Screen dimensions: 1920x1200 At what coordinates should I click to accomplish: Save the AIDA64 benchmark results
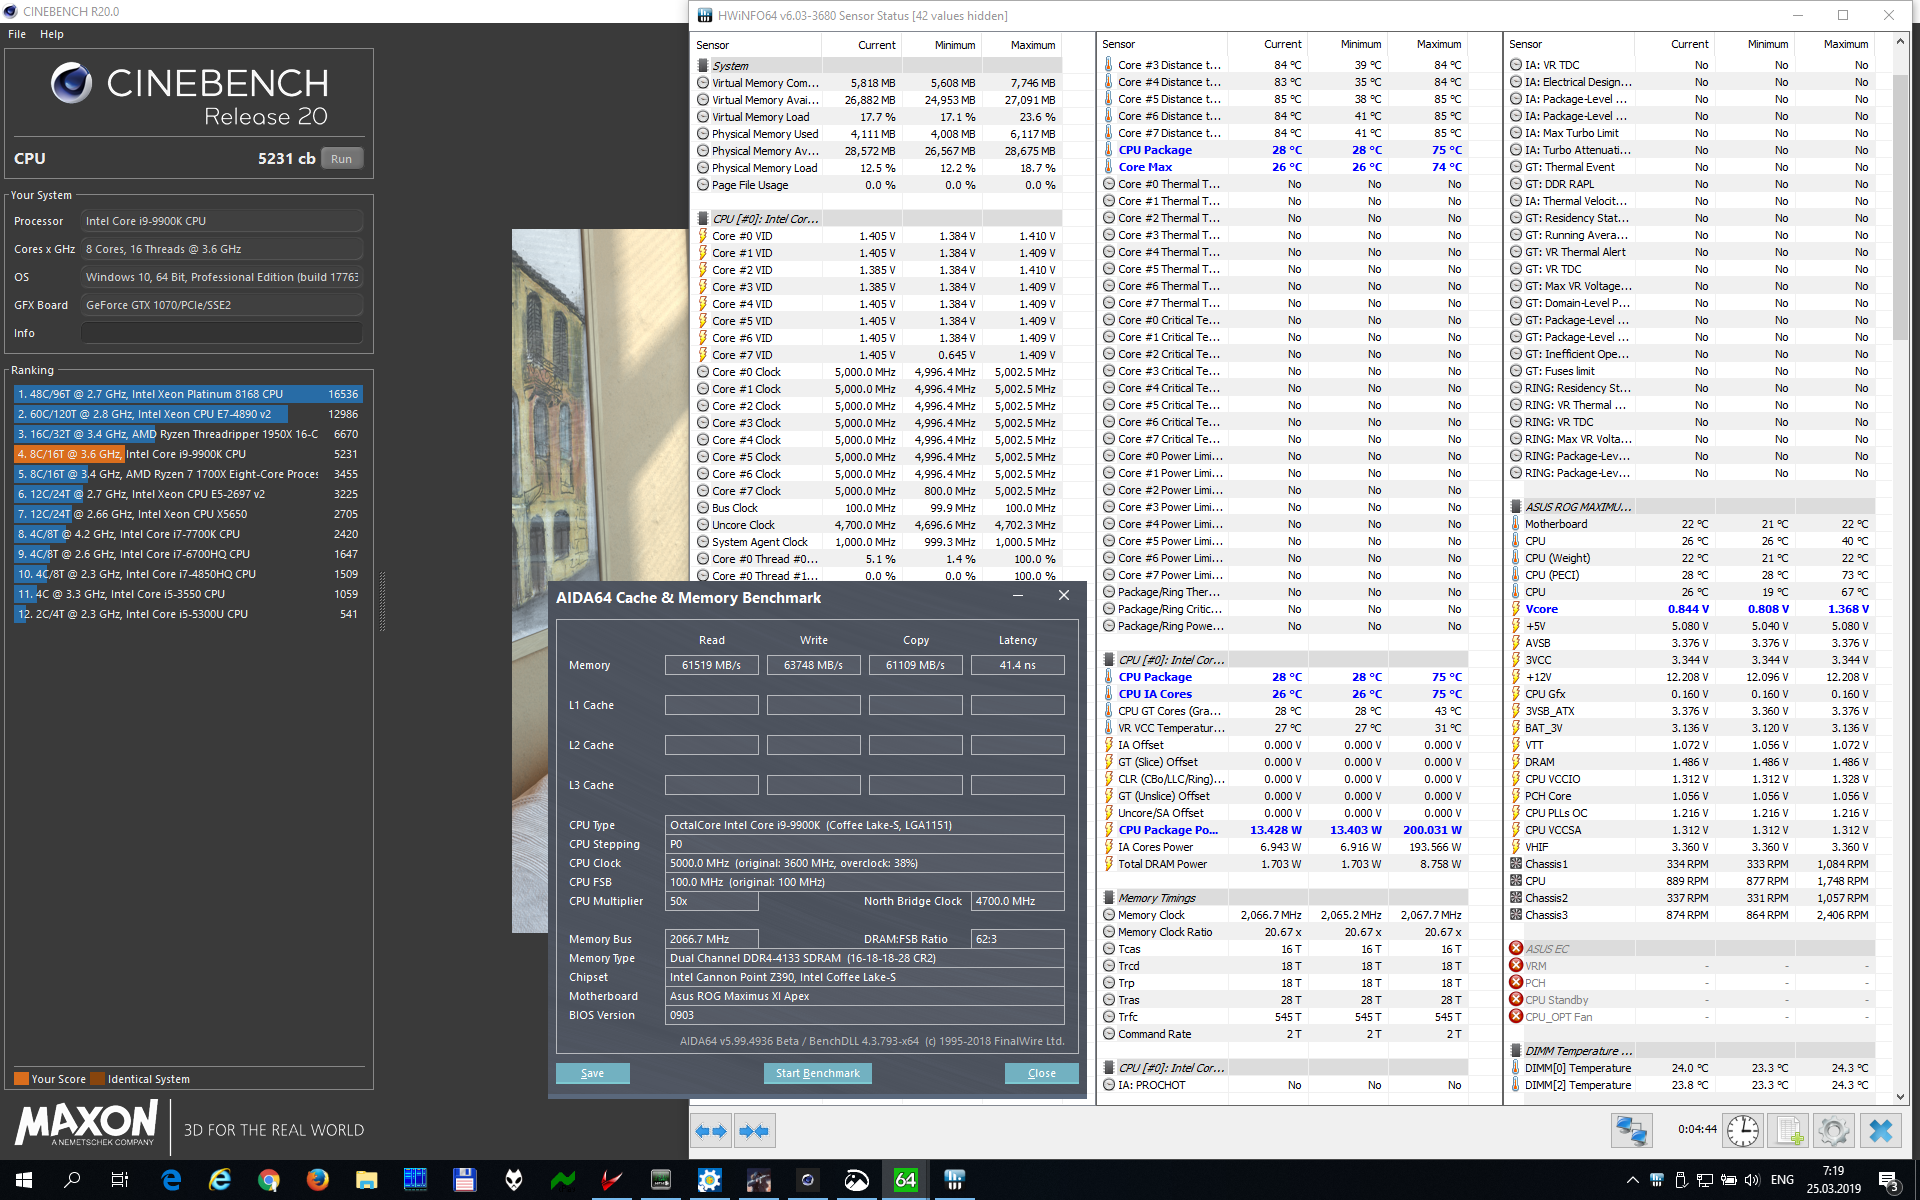592,1073
